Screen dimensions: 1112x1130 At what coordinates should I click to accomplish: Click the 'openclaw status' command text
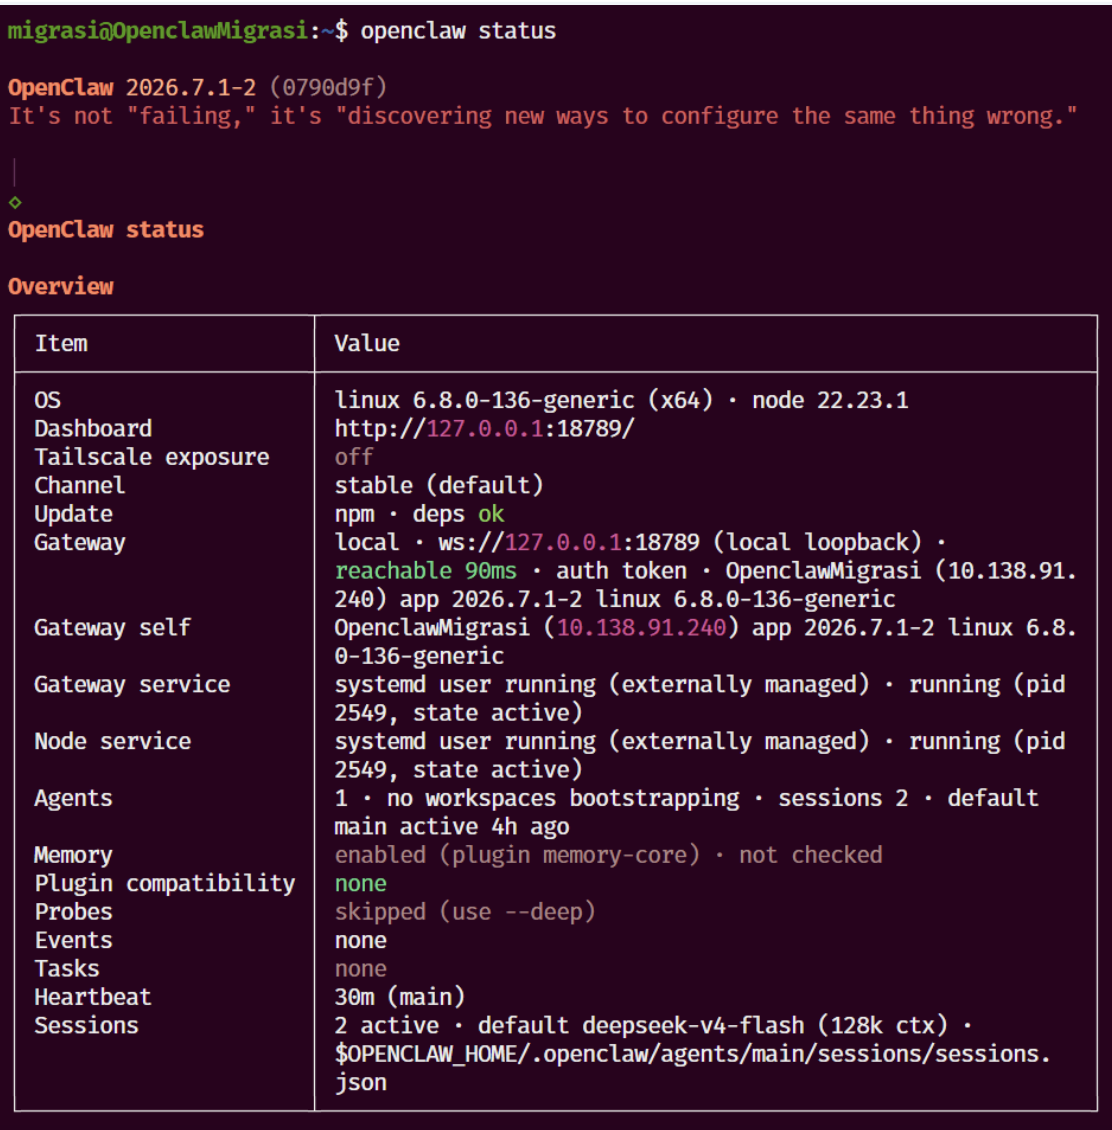pos(458,31)
